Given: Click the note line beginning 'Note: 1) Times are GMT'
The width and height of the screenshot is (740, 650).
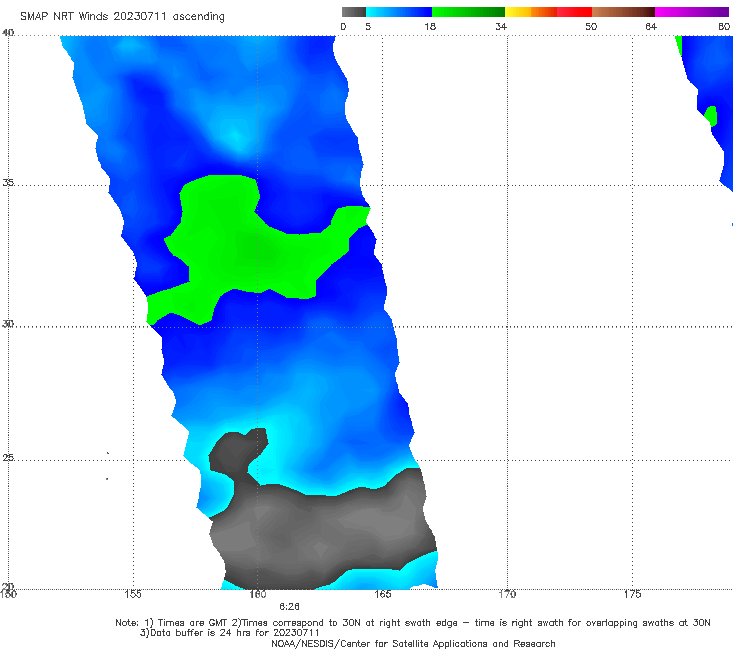Looking at the screenshot, I should [412, 623].
